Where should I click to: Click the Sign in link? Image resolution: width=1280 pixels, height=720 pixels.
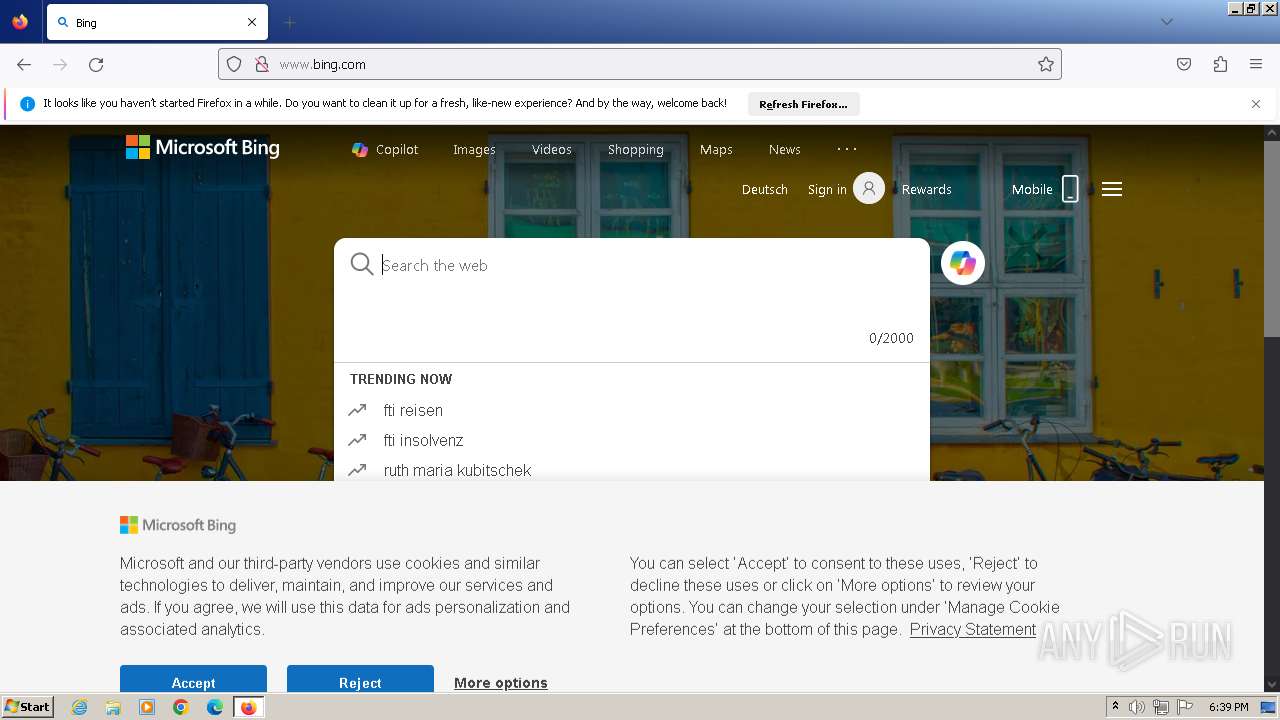827,189
